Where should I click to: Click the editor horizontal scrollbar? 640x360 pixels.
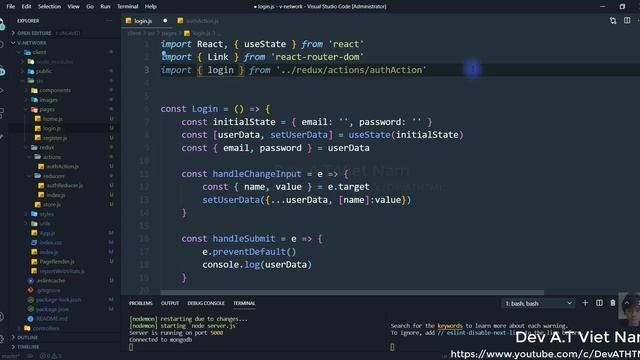point(352,292)
